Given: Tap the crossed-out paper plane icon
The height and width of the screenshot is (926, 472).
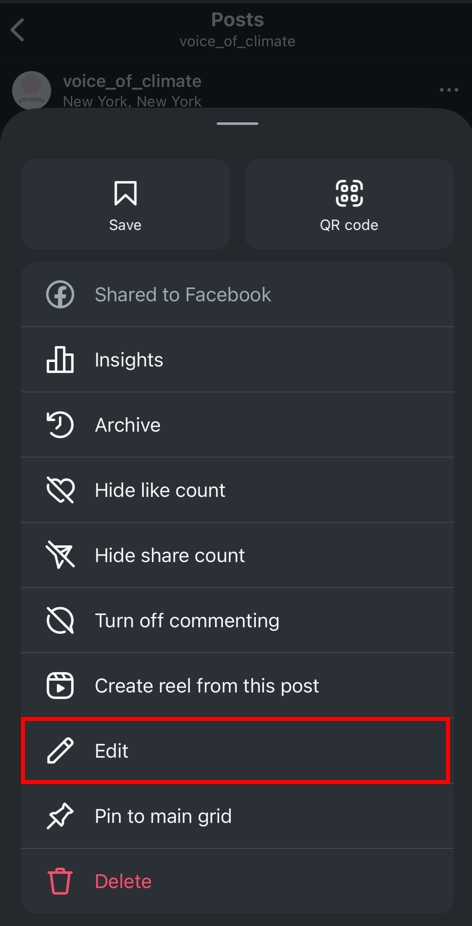Looking at the screenshot, I should 60,555.
